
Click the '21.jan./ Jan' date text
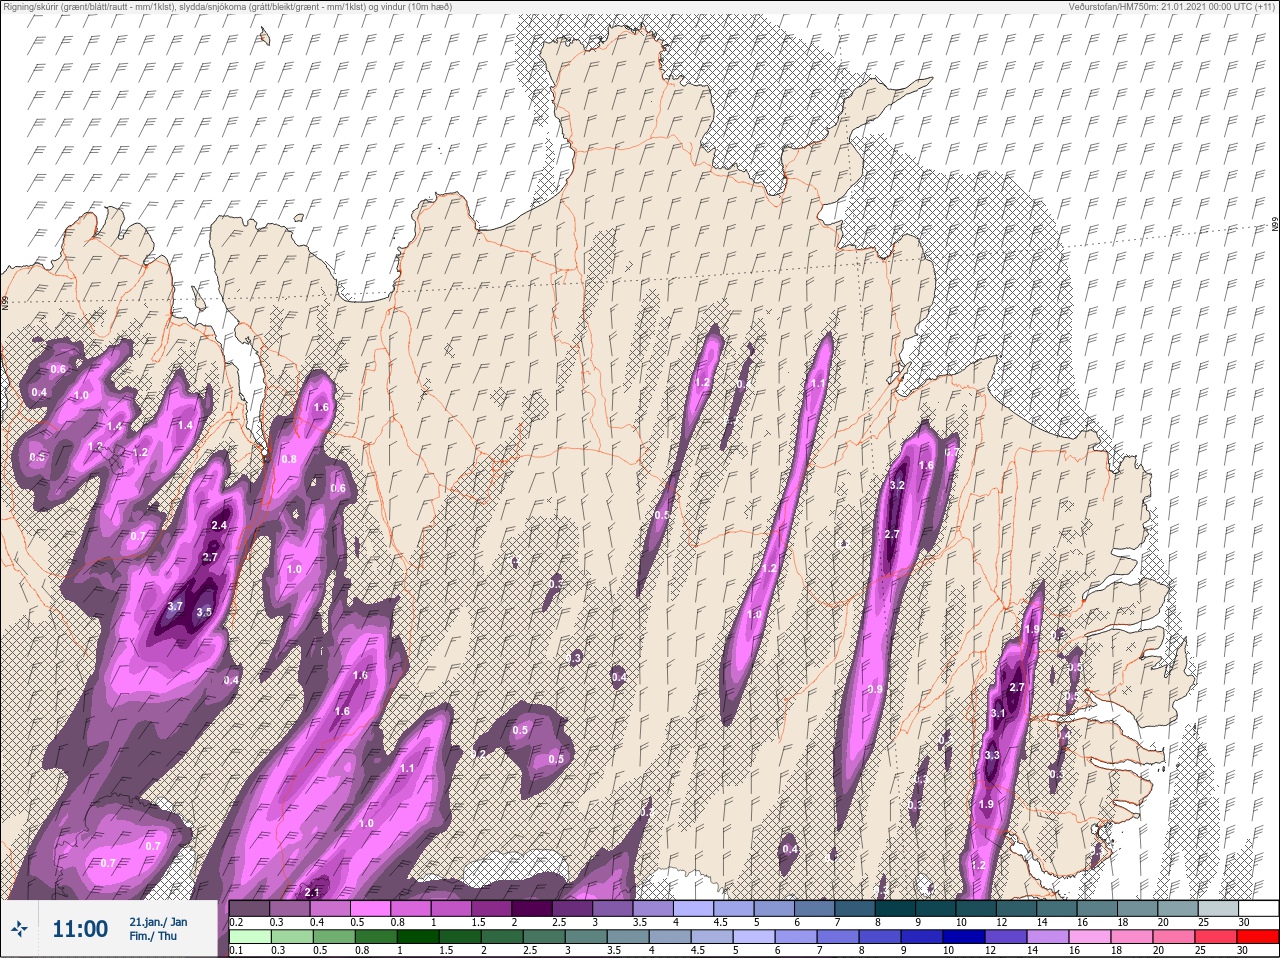(158, 922)
